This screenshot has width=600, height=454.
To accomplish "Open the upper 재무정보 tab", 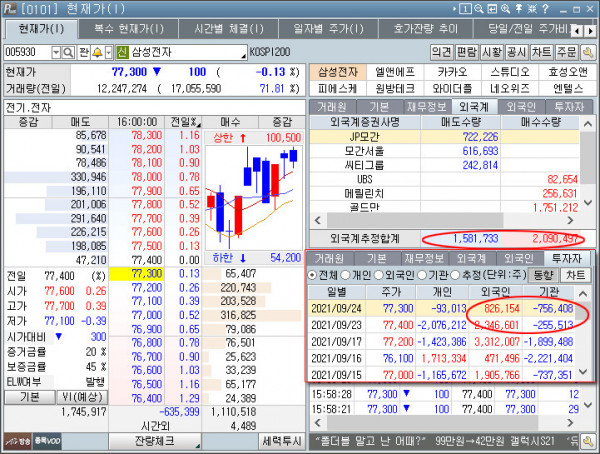I will 426,107.
